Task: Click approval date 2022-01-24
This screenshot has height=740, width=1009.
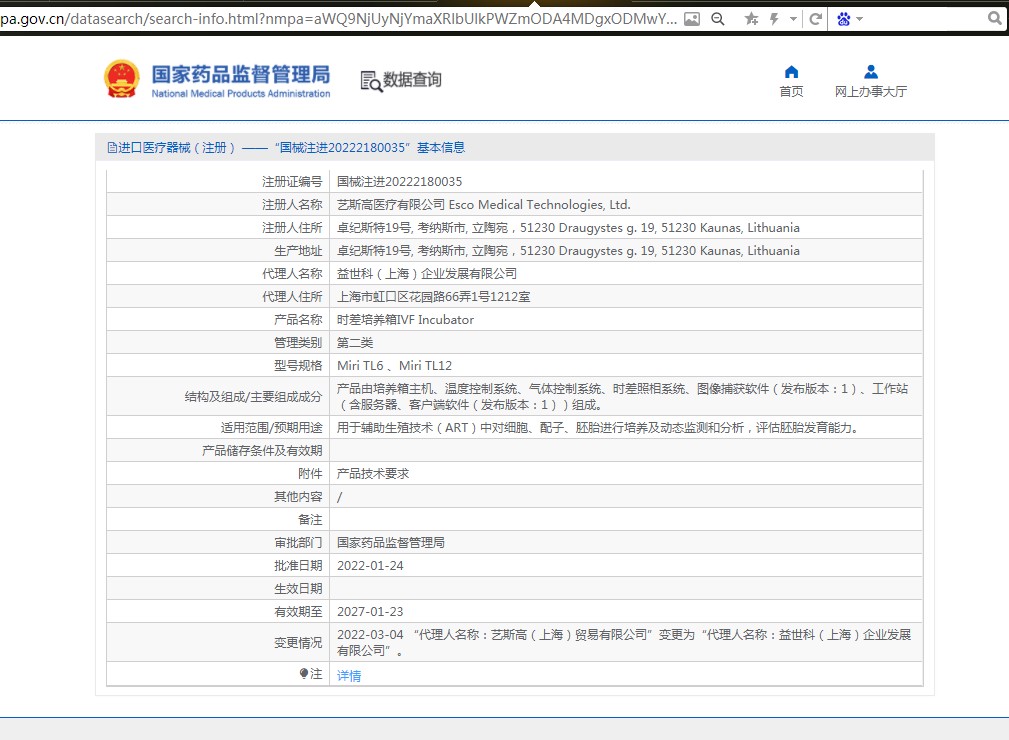Action: [x=370, y=566]
